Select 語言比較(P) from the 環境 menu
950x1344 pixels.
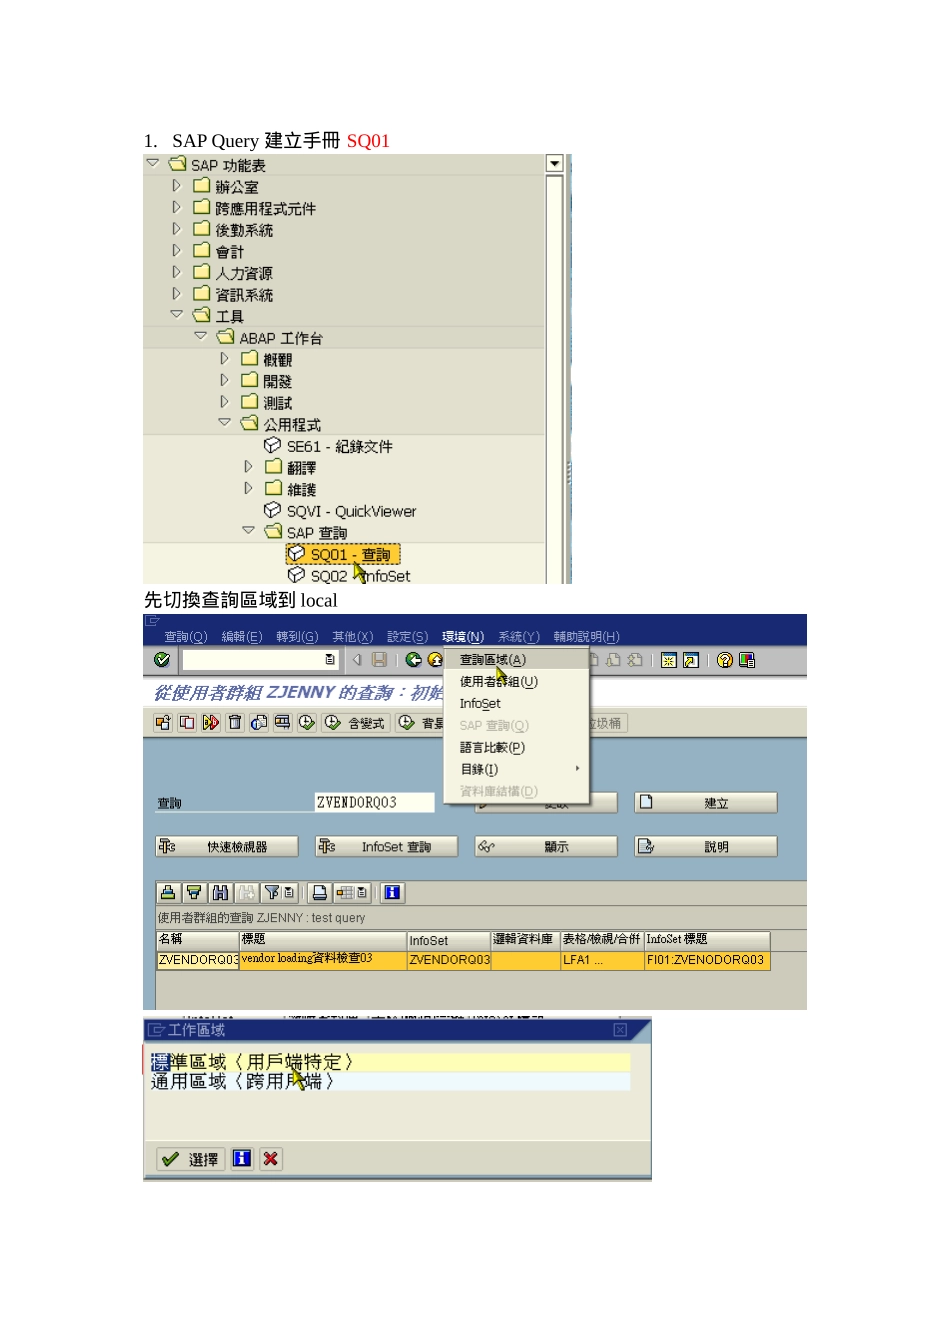tap(516, 748)
